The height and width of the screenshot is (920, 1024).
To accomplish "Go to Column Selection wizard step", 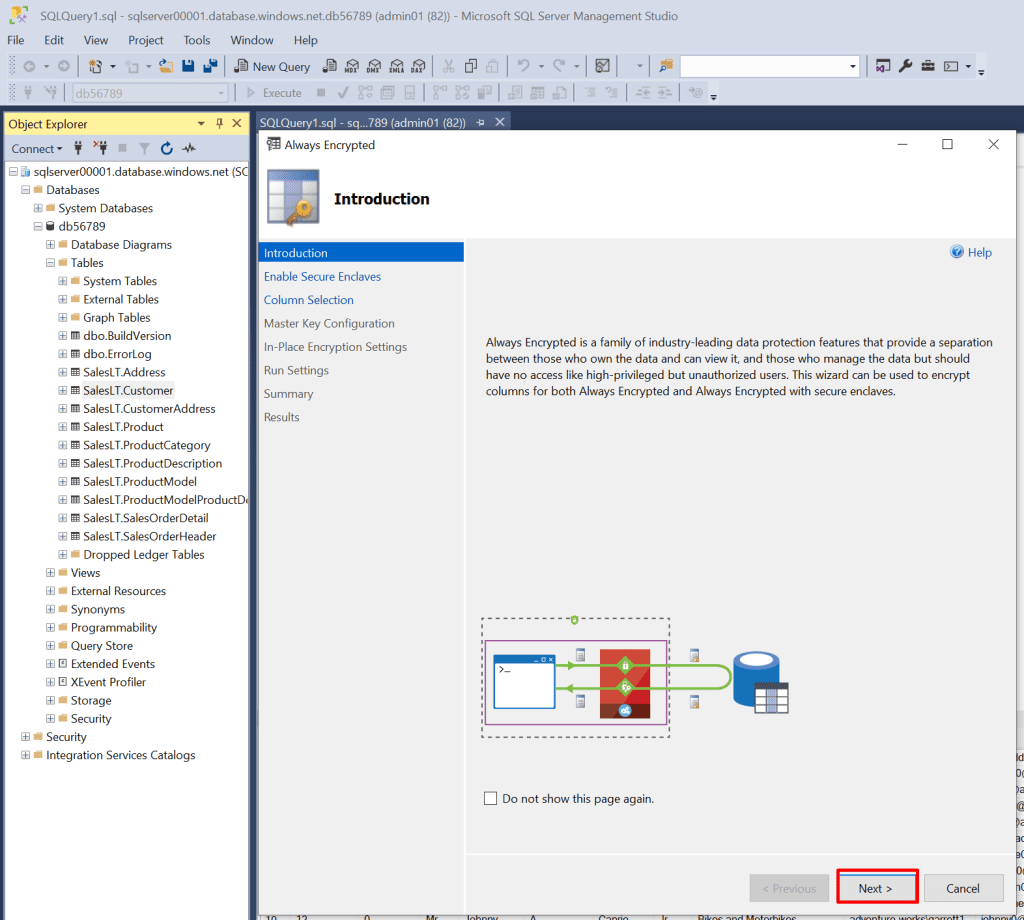I will (308, 300).
